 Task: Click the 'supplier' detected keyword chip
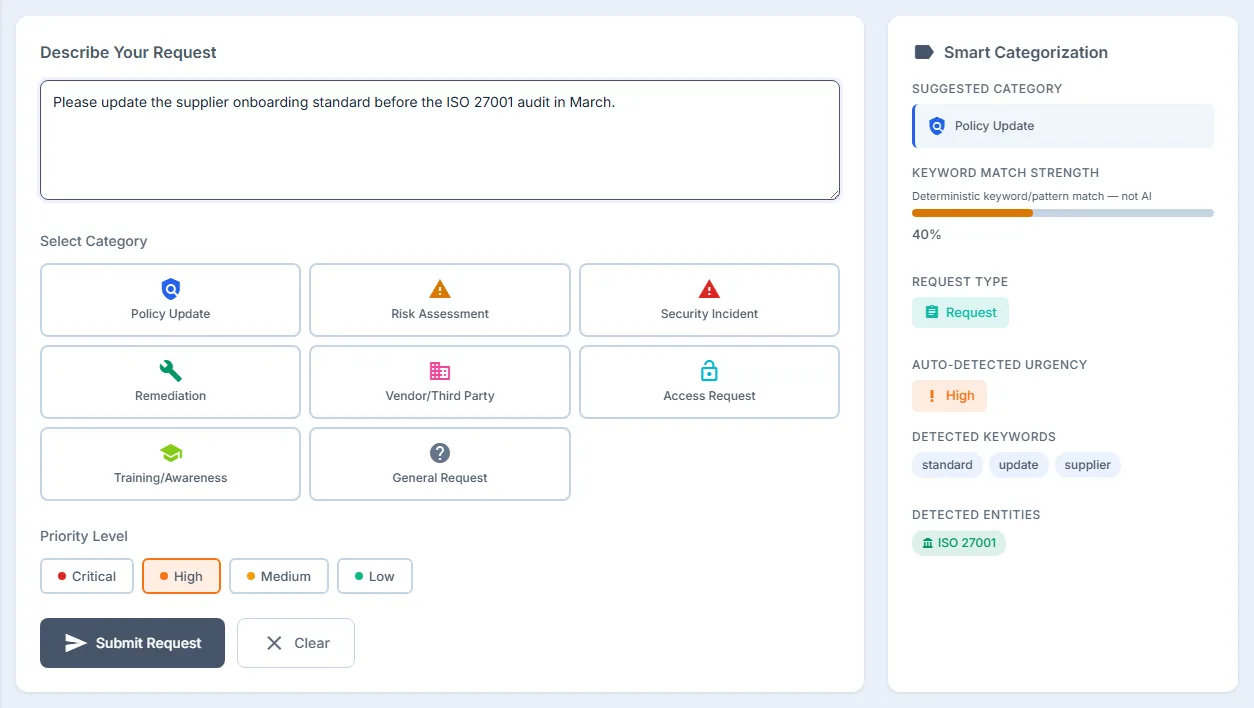pos(1088,465)
